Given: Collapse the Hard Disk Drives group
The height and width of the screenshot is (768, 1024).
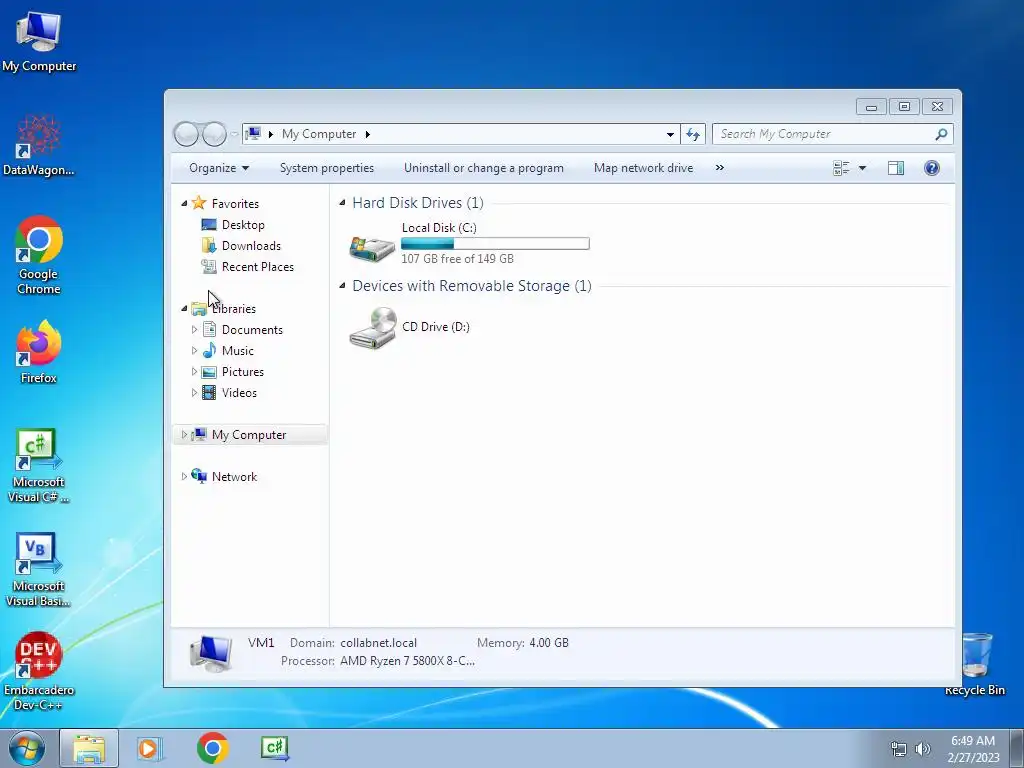Looking at the screenshot, I should click(x=342, y=203).
